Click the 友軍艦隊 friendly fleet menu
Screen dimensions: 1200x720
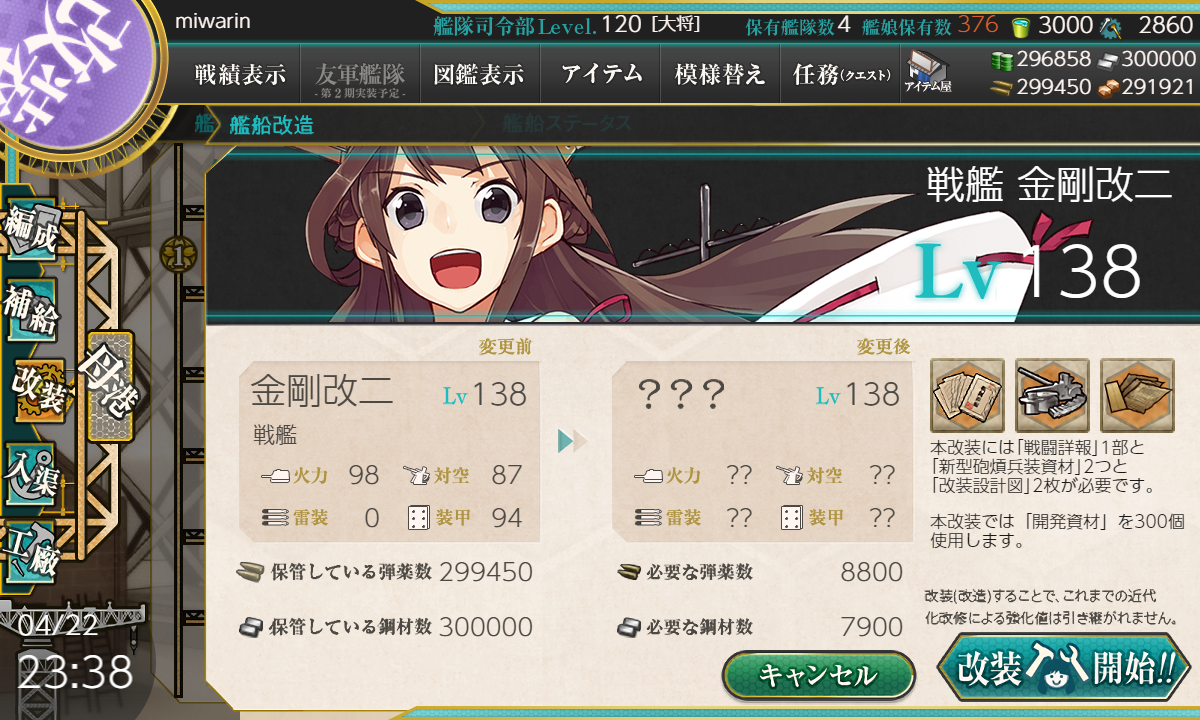(360, 76)
